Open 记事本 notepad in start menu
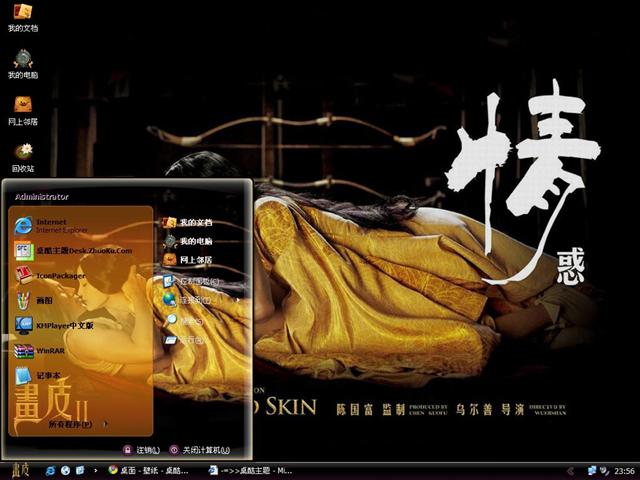 tap(38, 376)
